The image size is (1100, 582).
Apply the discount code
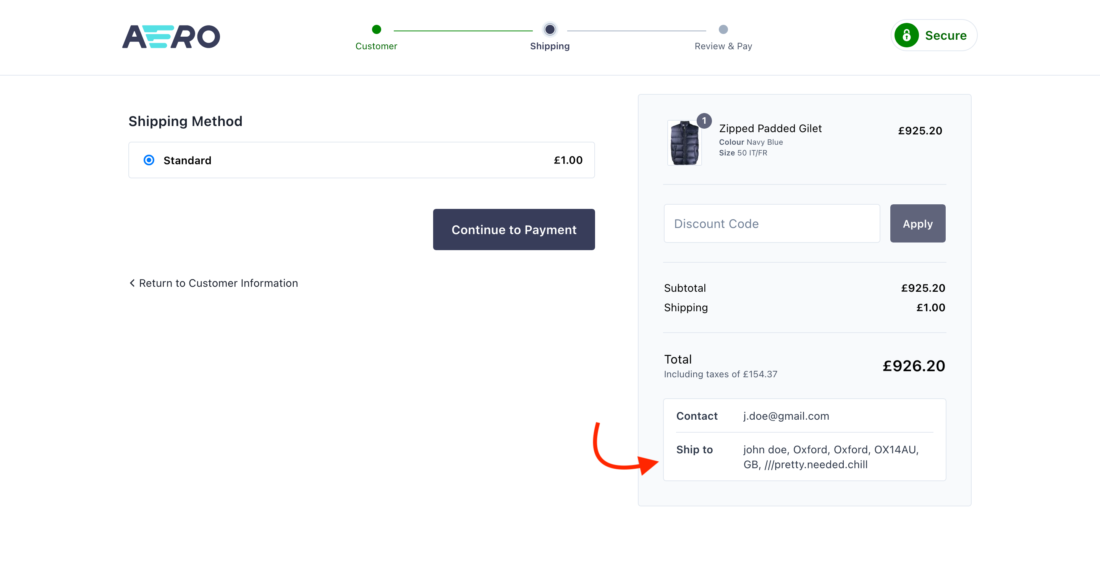coord(918,224)
